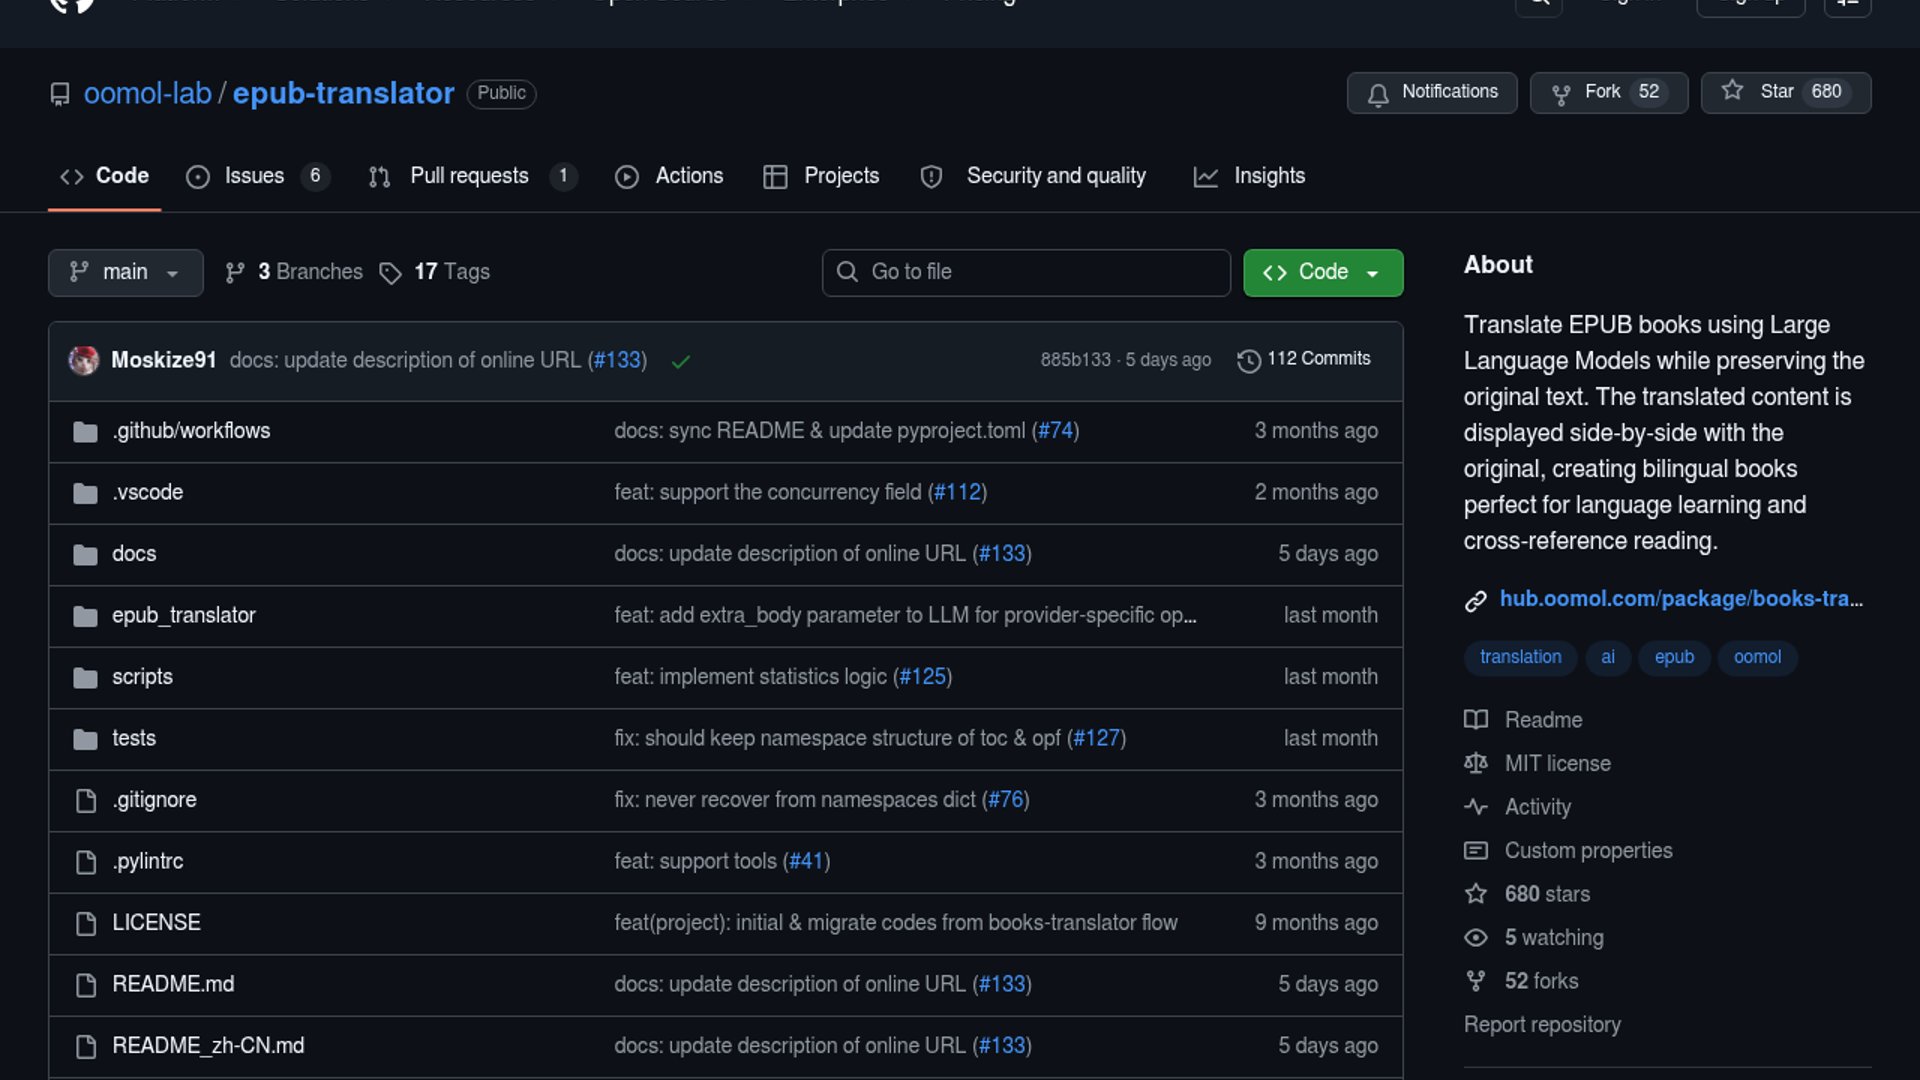Click the 5 watching eye icon
Viewport: 1920px width, 1080px height.
click(1476, 938)
